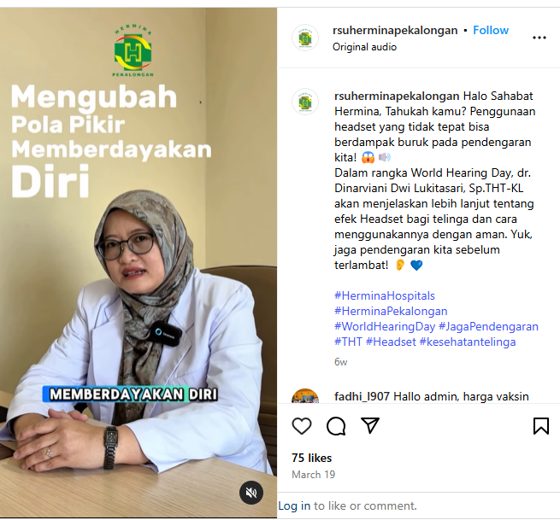Viewport: 560px width, 520px height.
Task: Open comments with the speech bubble icon
Action: click(x=336, y=426)
